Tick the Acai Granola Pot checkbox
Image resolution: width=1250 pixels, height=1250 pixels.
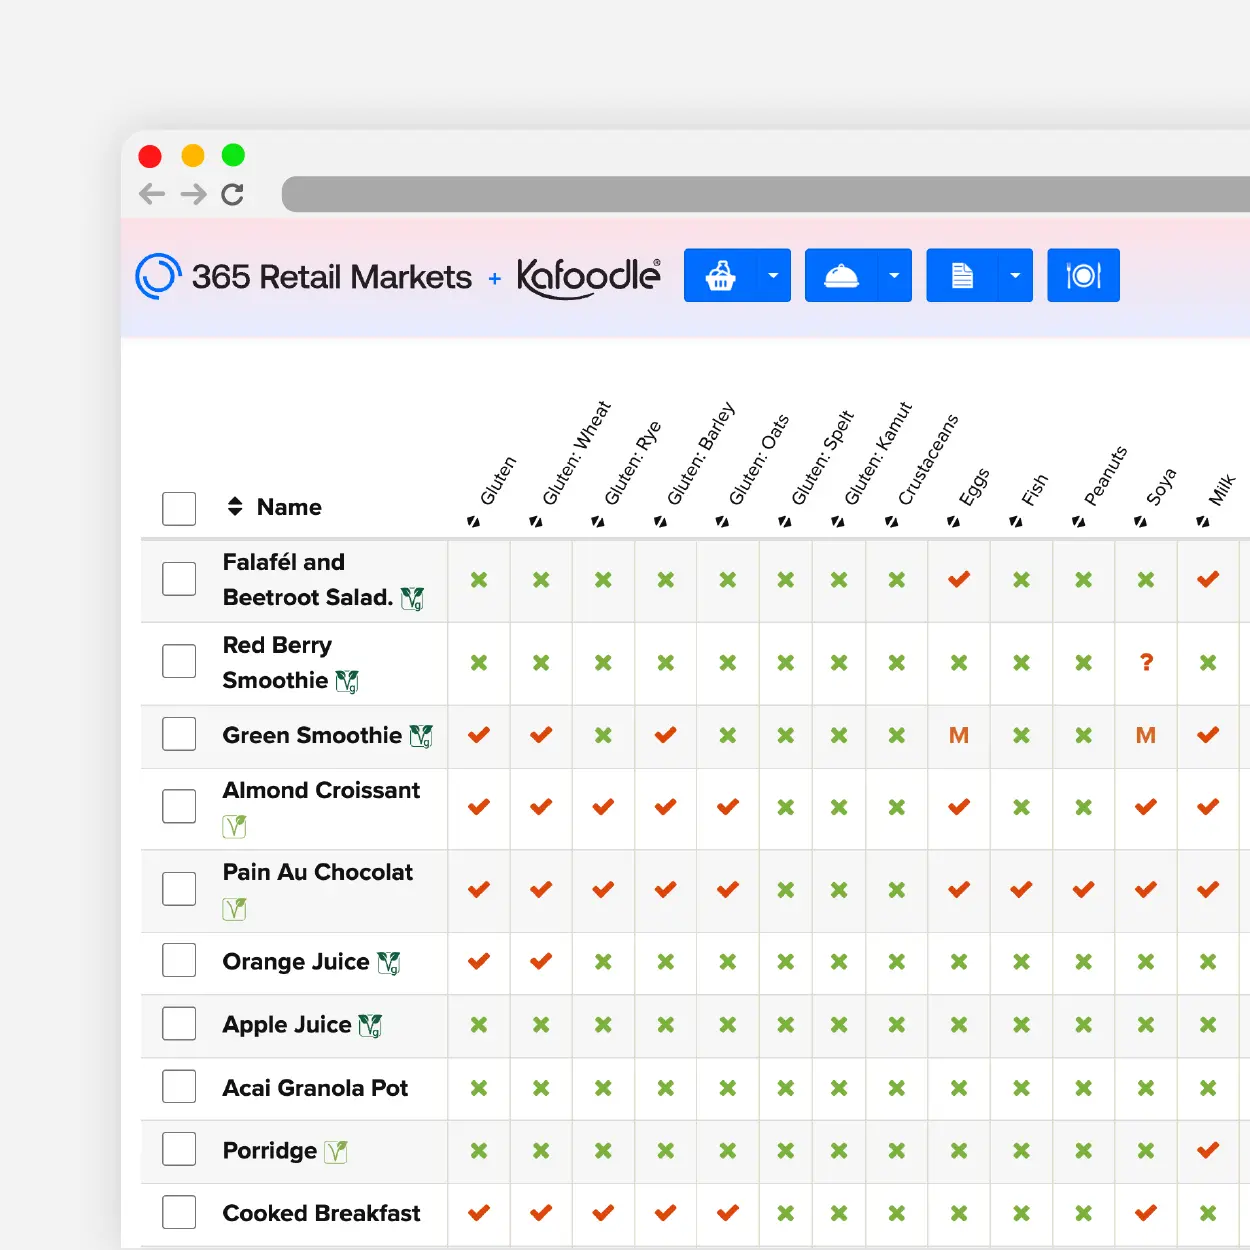pyautogui.click(x=179, y=1086)
